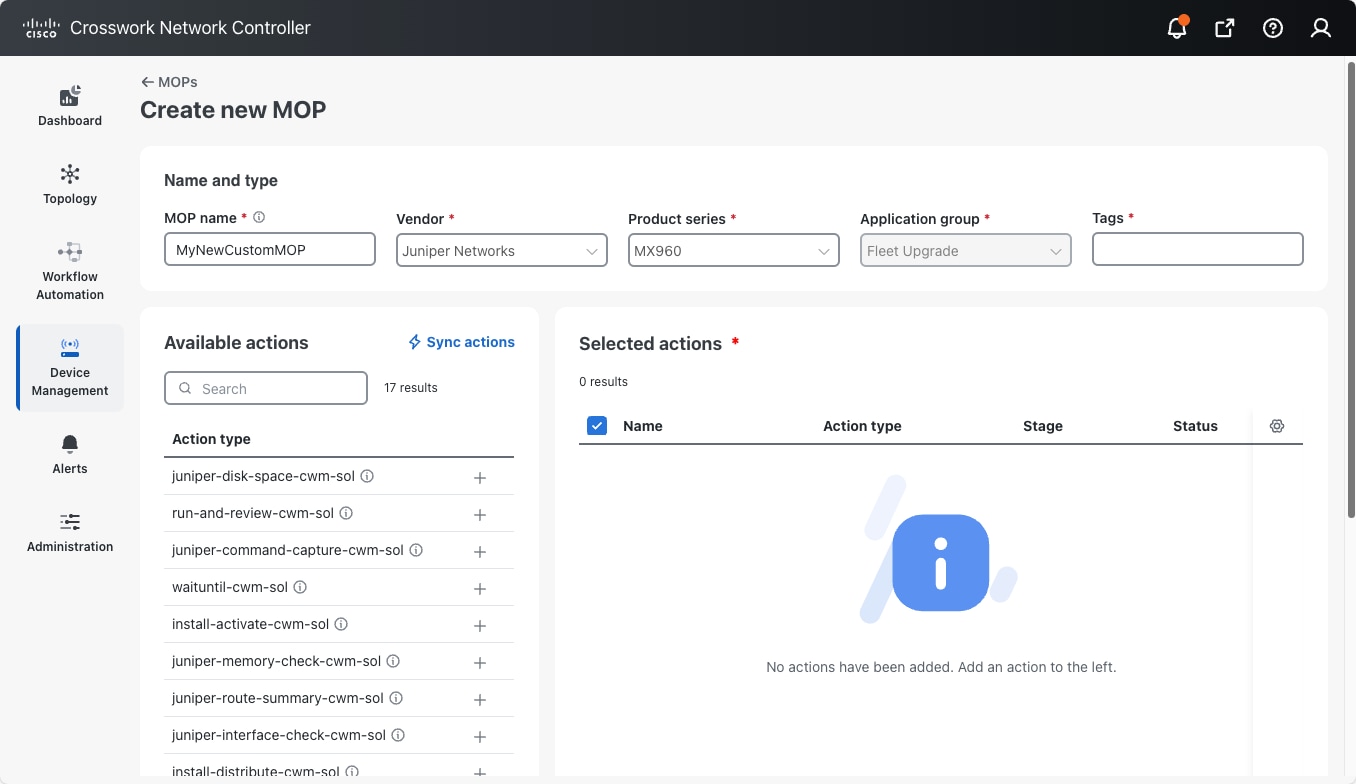Open the Workflow Automation sidebar icon
Screen dimensions: 1356x784
(69, 252)
